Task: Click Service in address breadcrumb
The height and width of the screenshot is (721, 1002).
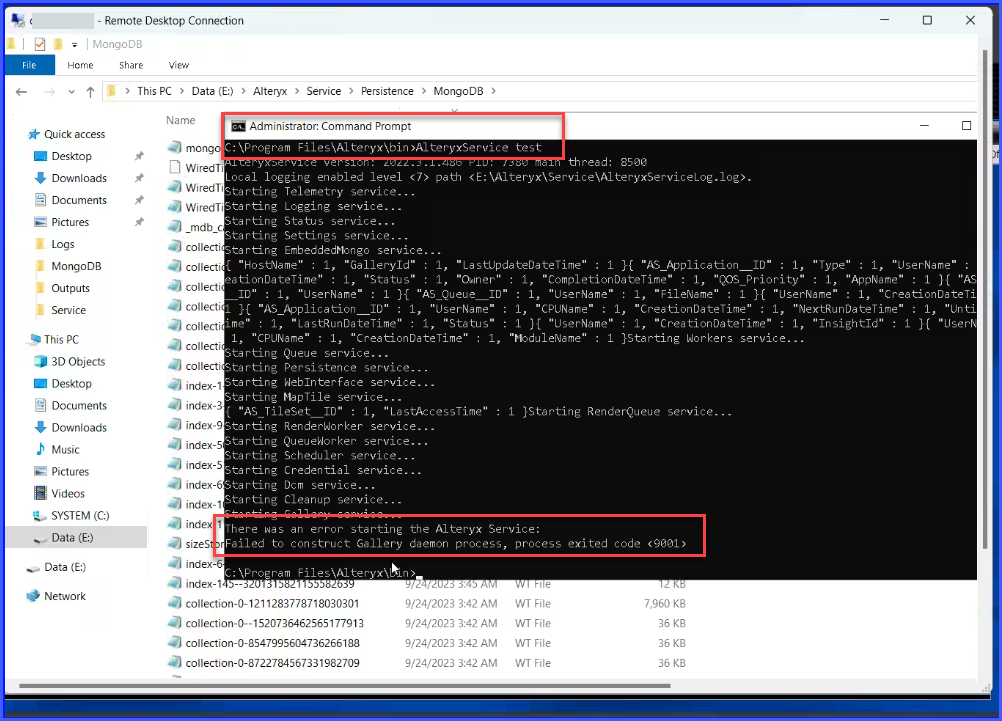Action: click(323, 91)
